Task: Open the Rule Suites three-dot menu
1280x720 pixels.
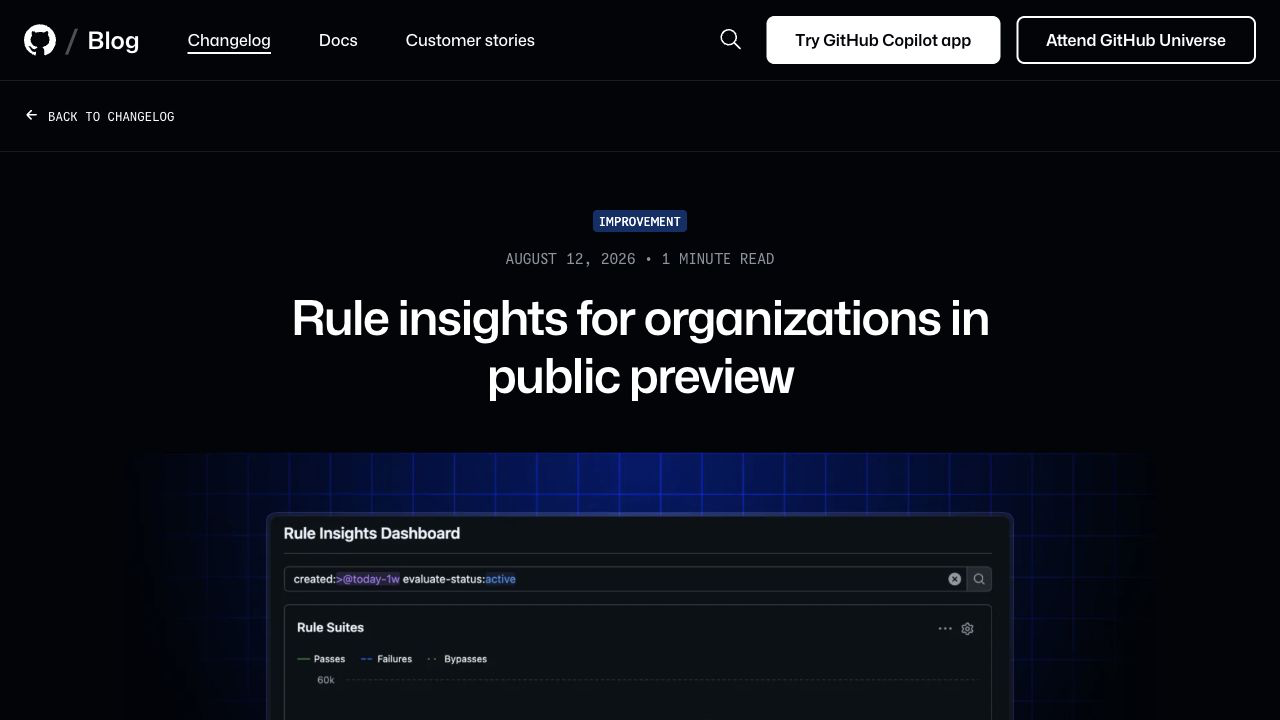Action: (945, 629)
